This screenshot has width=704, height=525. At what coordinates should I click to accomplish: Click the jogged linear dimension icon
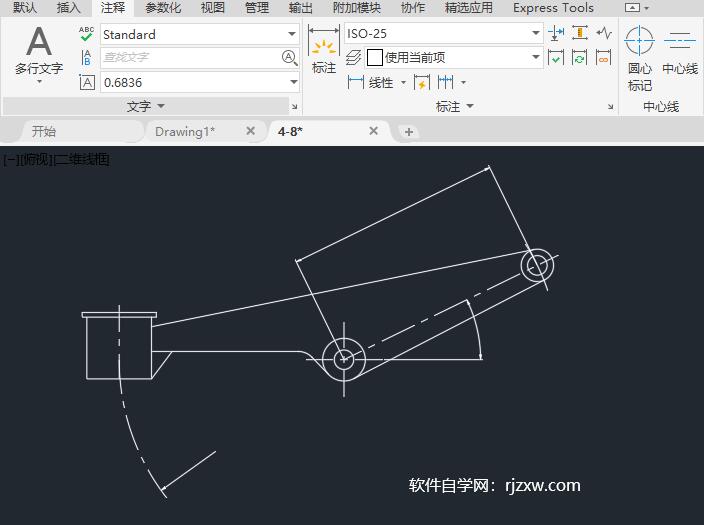[x=604, y=33]
